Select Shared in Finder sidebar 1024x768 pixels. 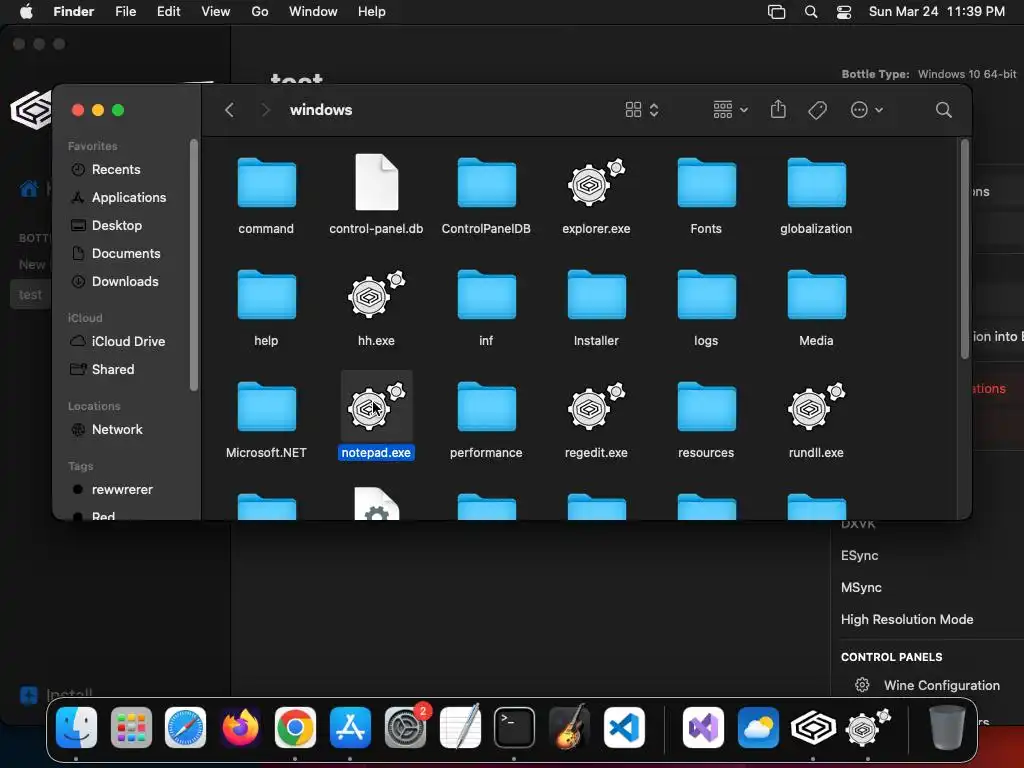112,370
